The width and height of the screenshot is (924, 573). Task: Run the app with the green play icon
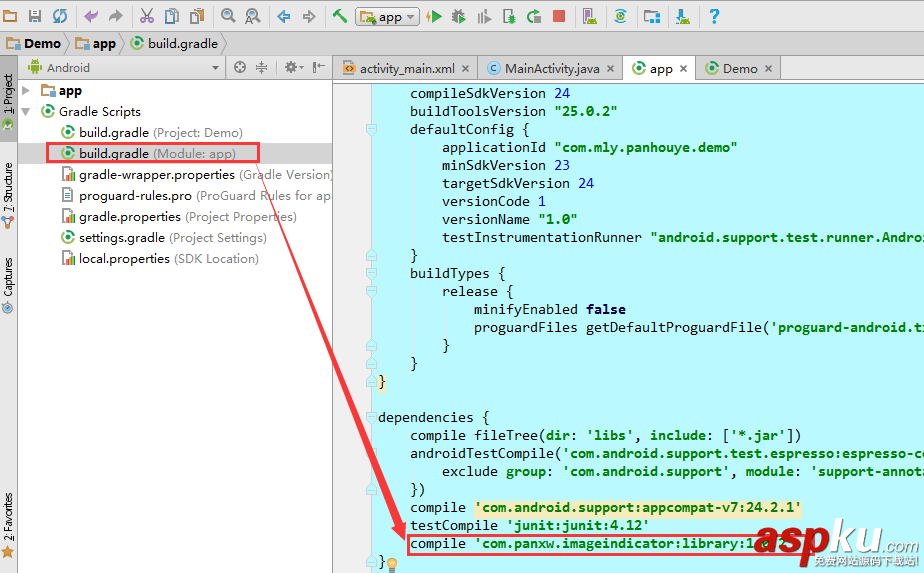click(434, 16)
